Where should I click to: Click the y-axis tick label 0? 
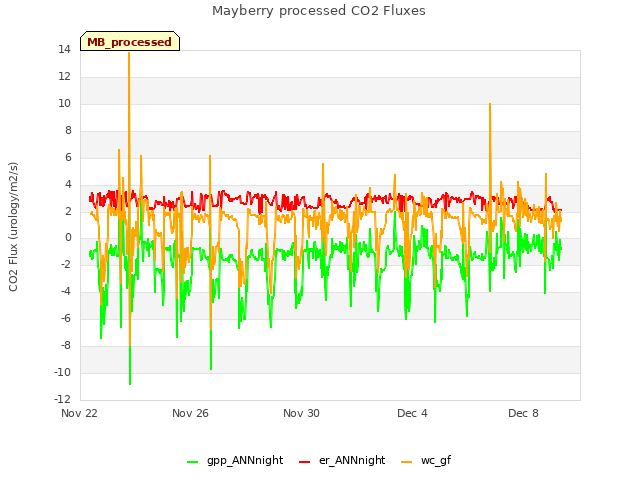[68, 238]
